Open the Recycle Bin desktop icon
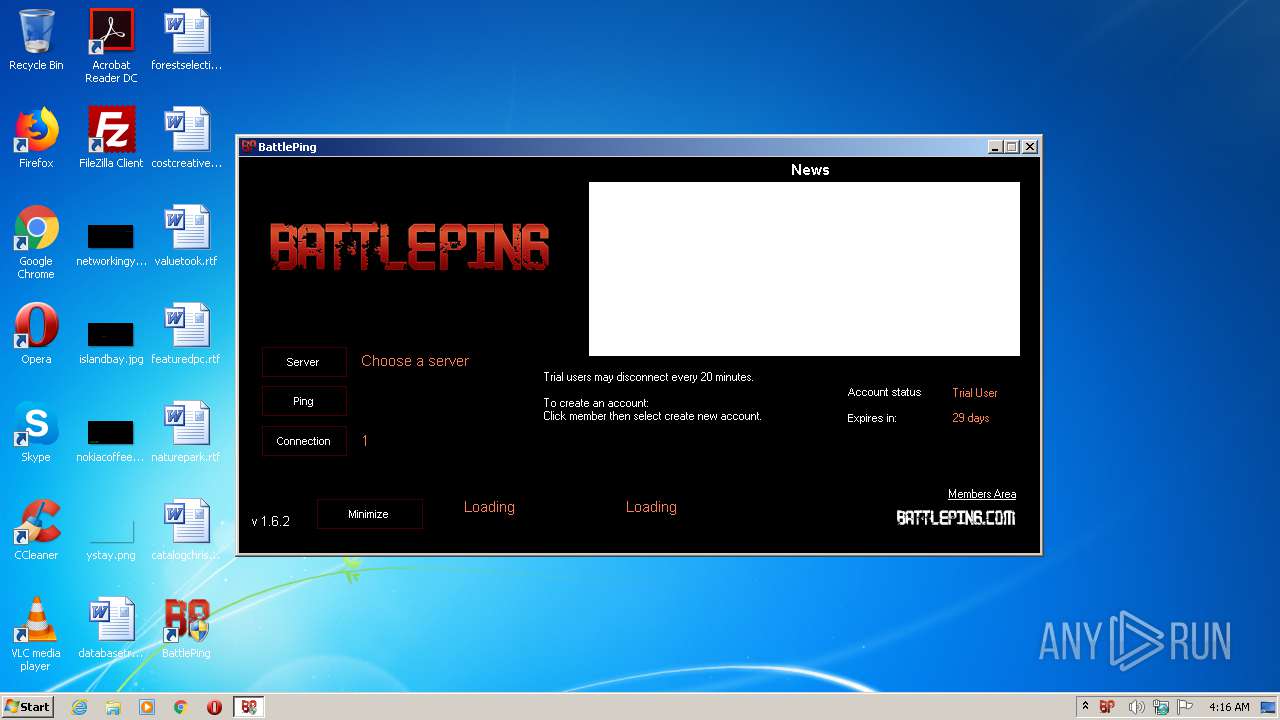 coord(36,40)
